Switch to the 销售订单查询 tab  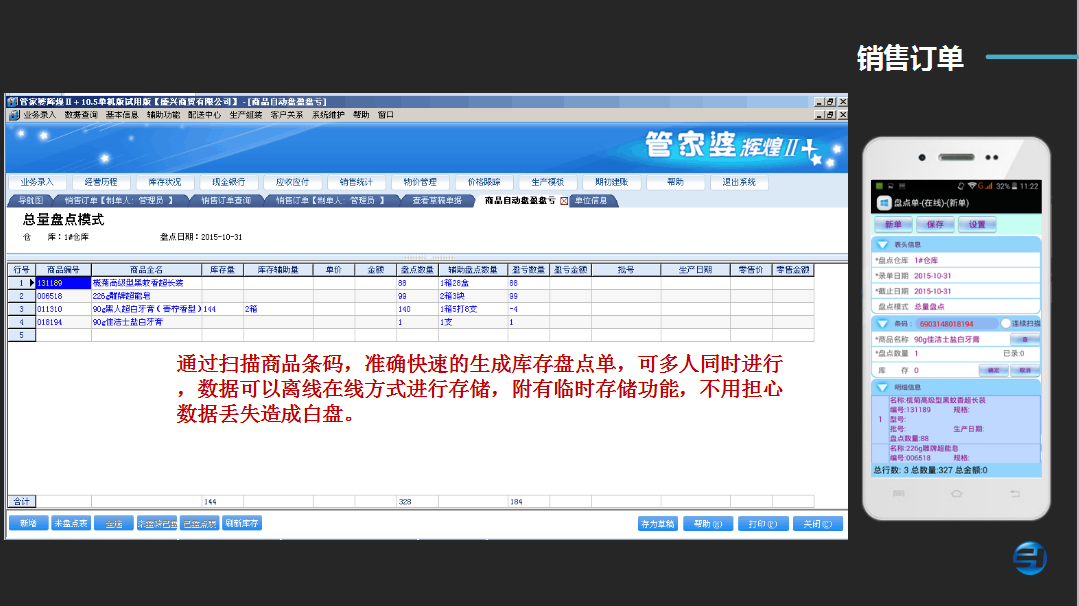tap(226, 201)
